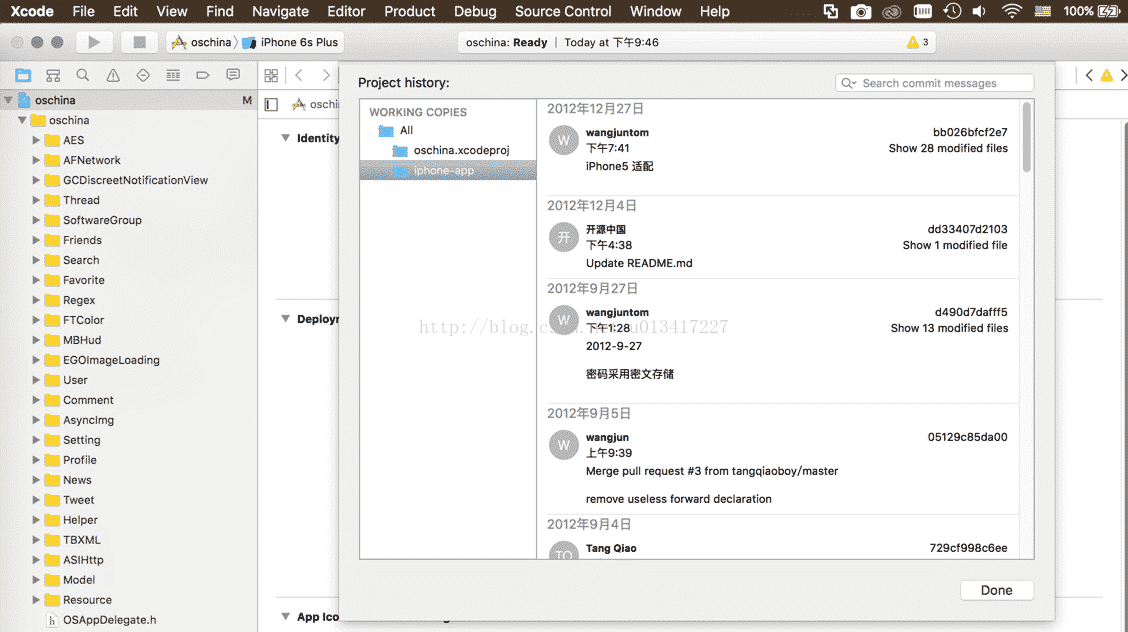Viewport: 1128px width, 632px height.
Task: Choose iPhone 6s Plus destination
Action: [x=291, y=42]
